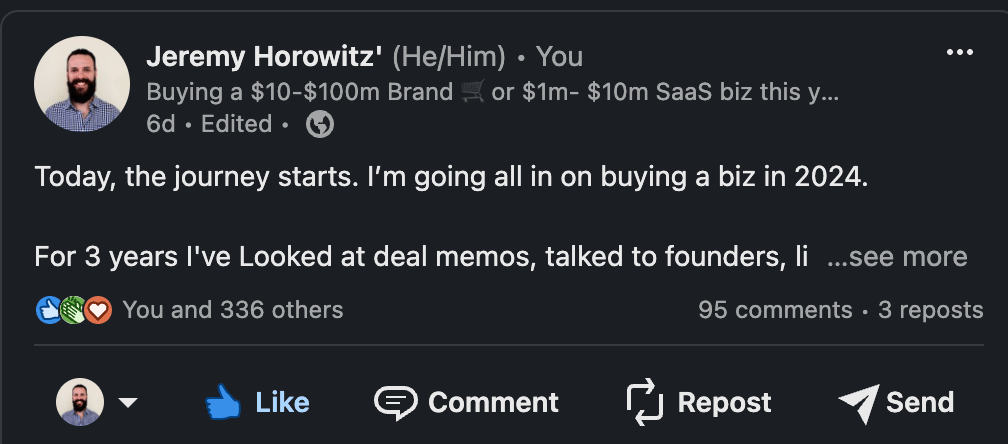The width and height of the screenshot is (1008, 444).
Task: Click the thumbs-up Like icon
Action: pyautogui.click(x=224, y=402)
